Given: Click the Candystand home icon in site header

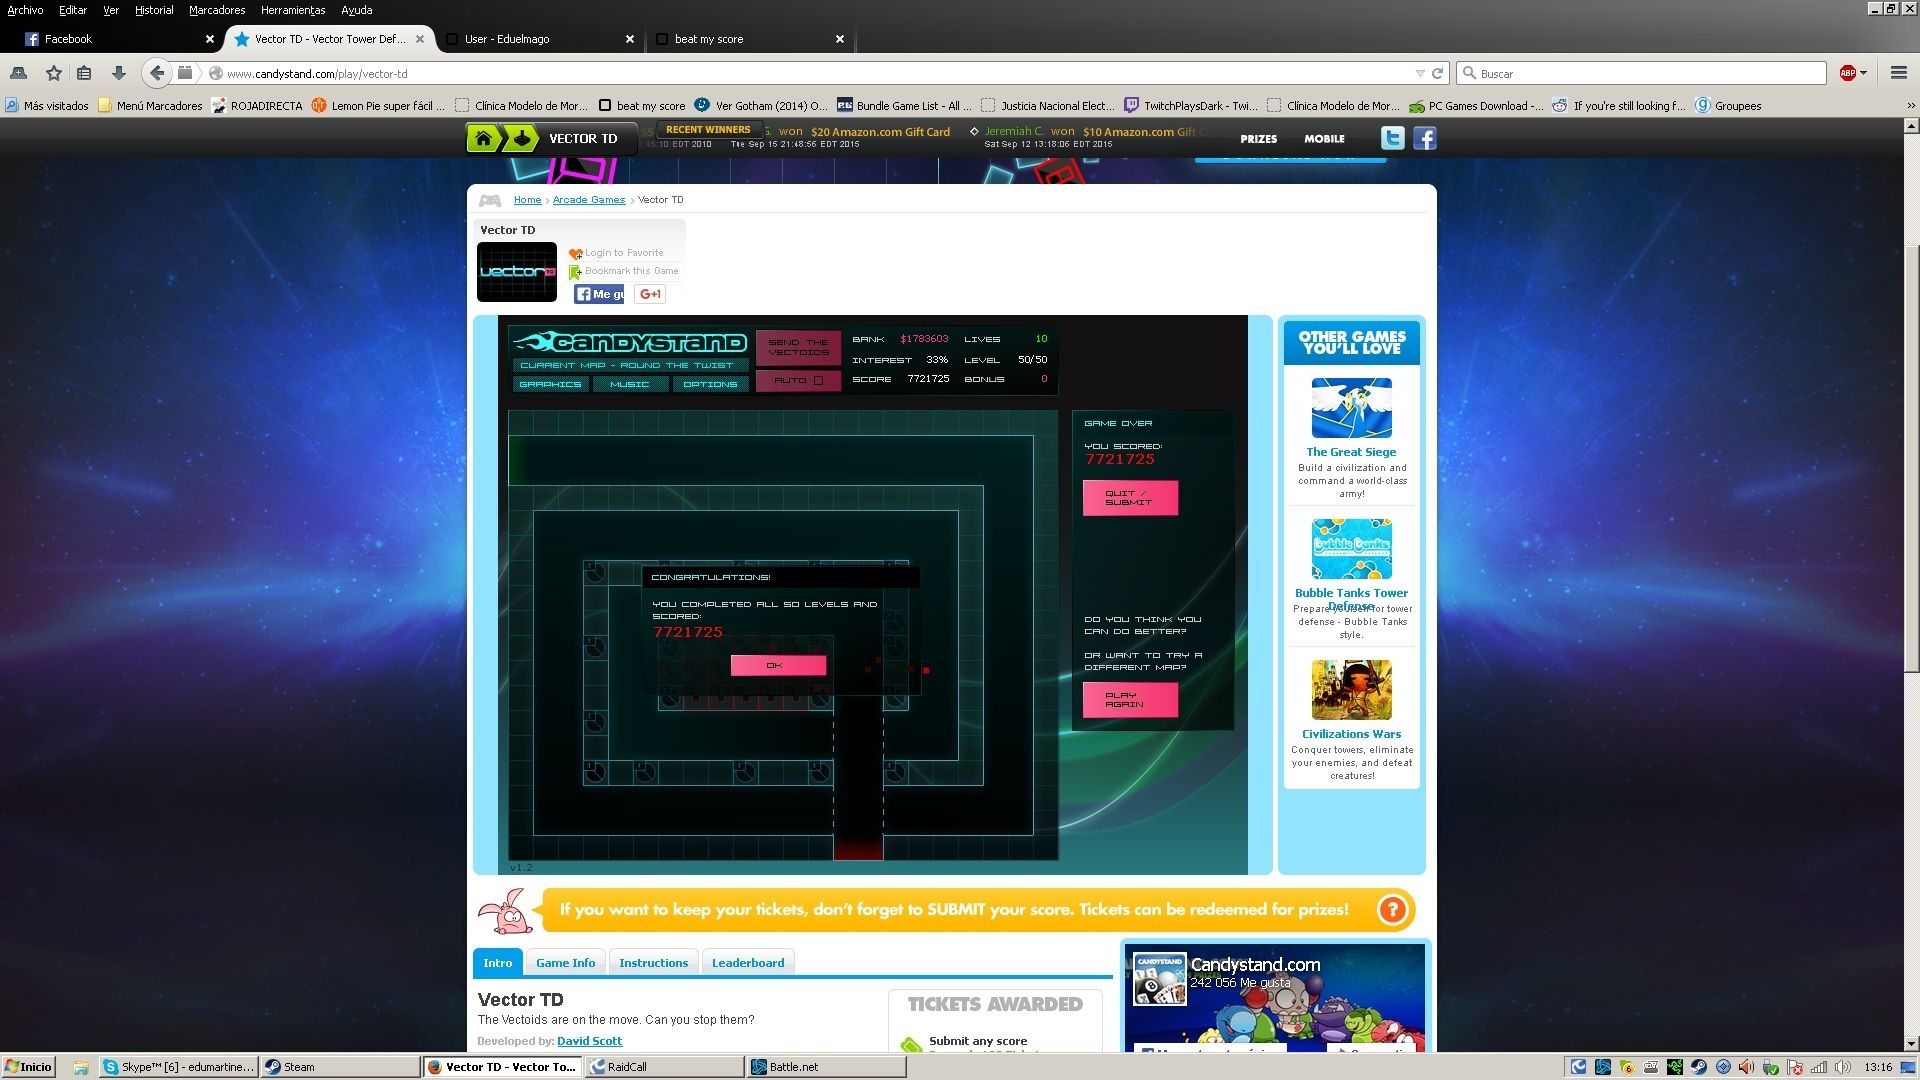Looking at the screenshot, I should tap(483, 138).
